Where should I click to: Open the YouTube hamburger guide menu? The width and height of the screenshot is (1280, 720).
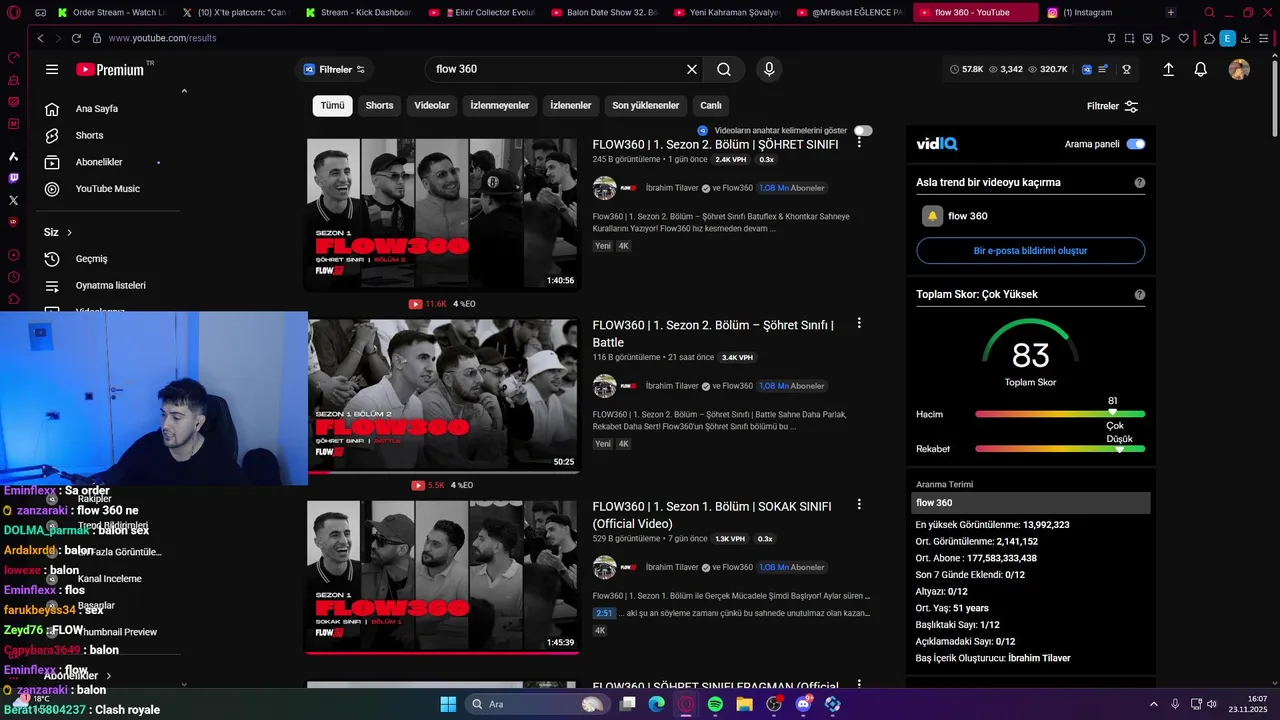(x=52, y=69)
